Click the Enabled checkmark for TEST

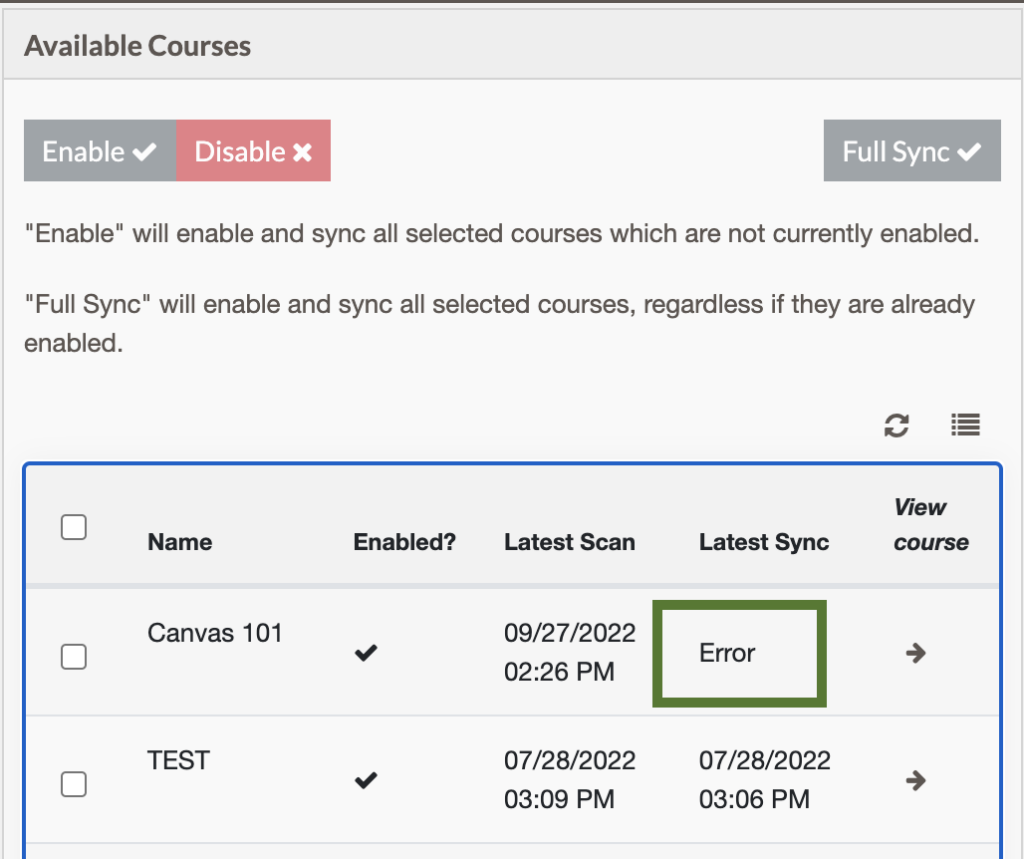point(366,781)
